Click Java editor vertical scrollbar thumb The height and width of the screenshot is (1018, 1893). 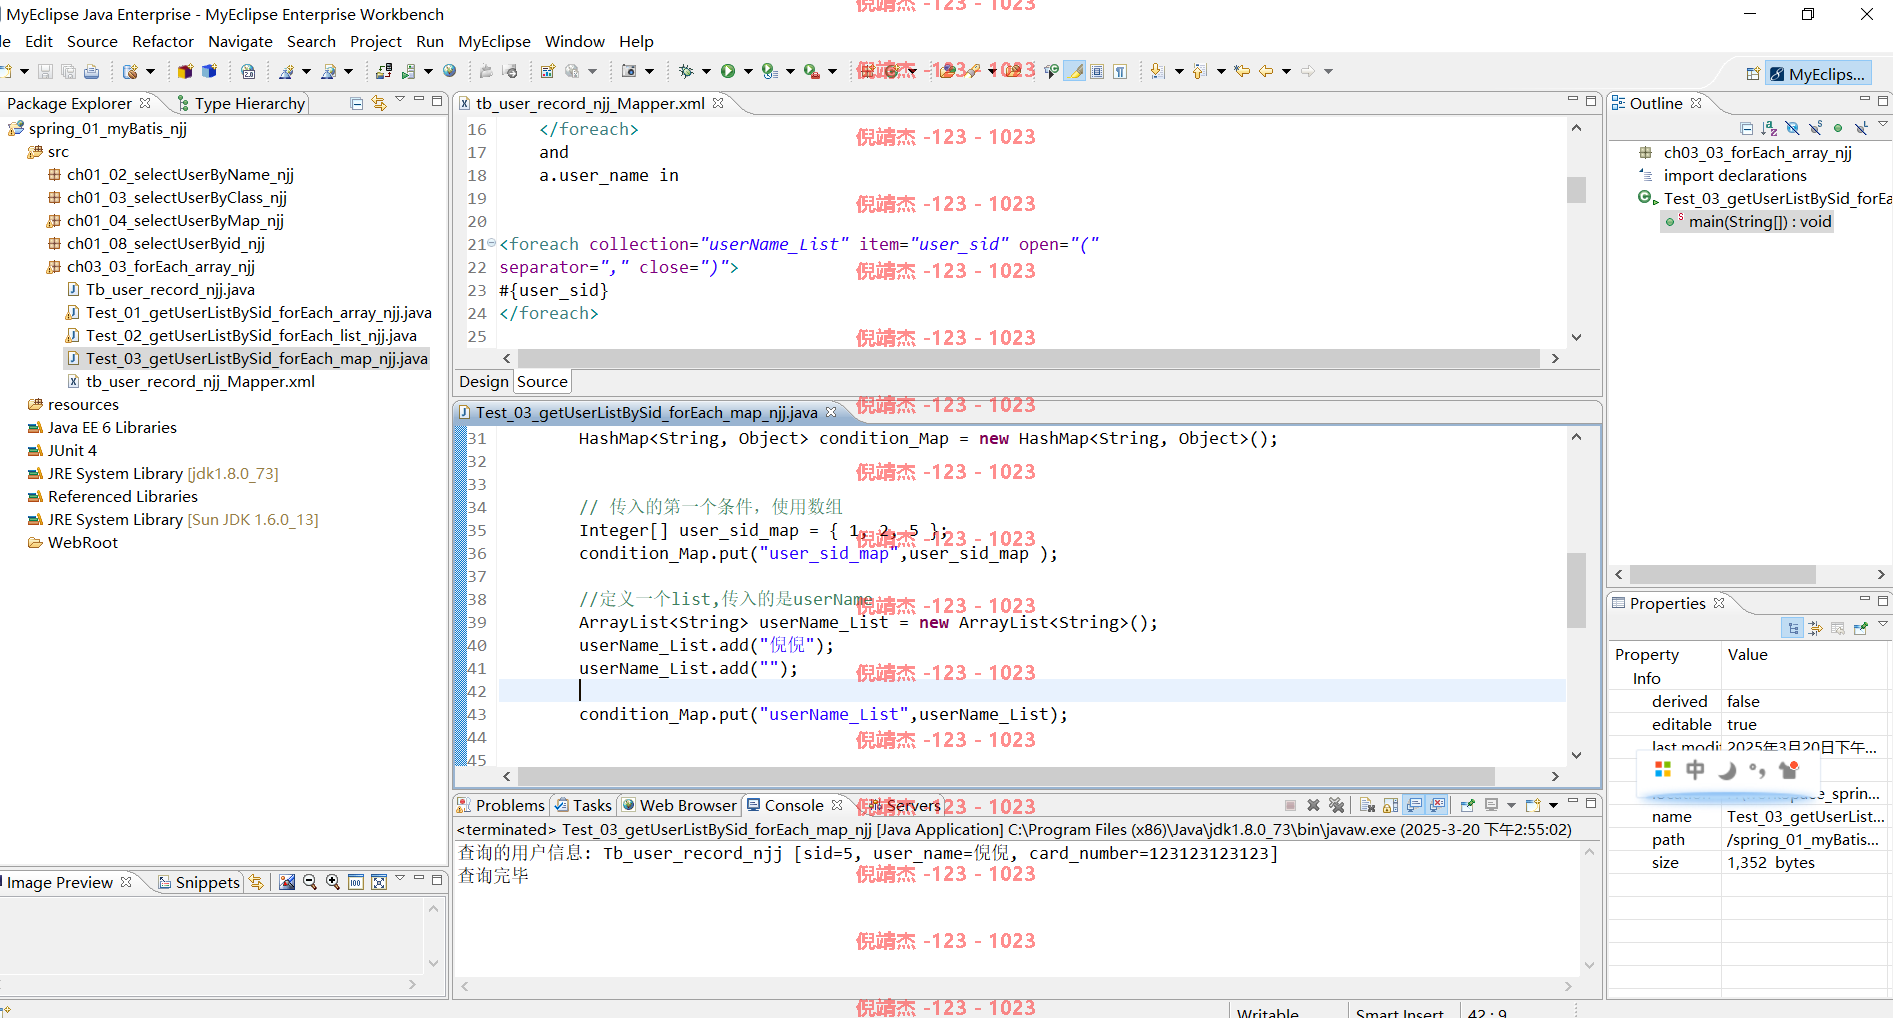(x=1577, y=590)
